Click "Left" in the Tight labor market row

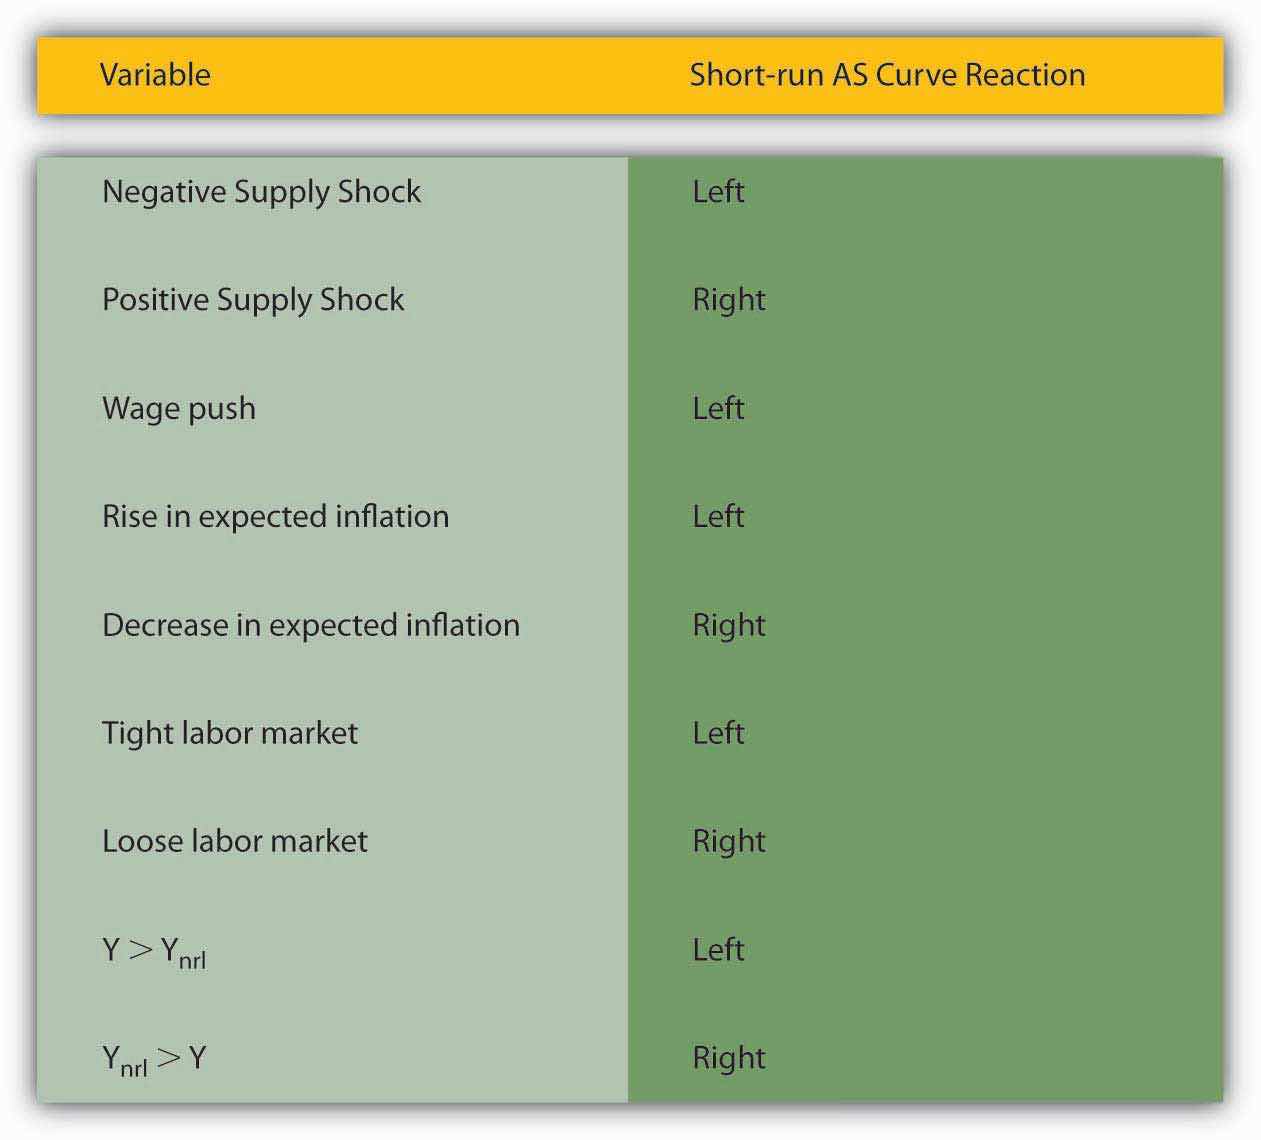(x=718, y=733)
